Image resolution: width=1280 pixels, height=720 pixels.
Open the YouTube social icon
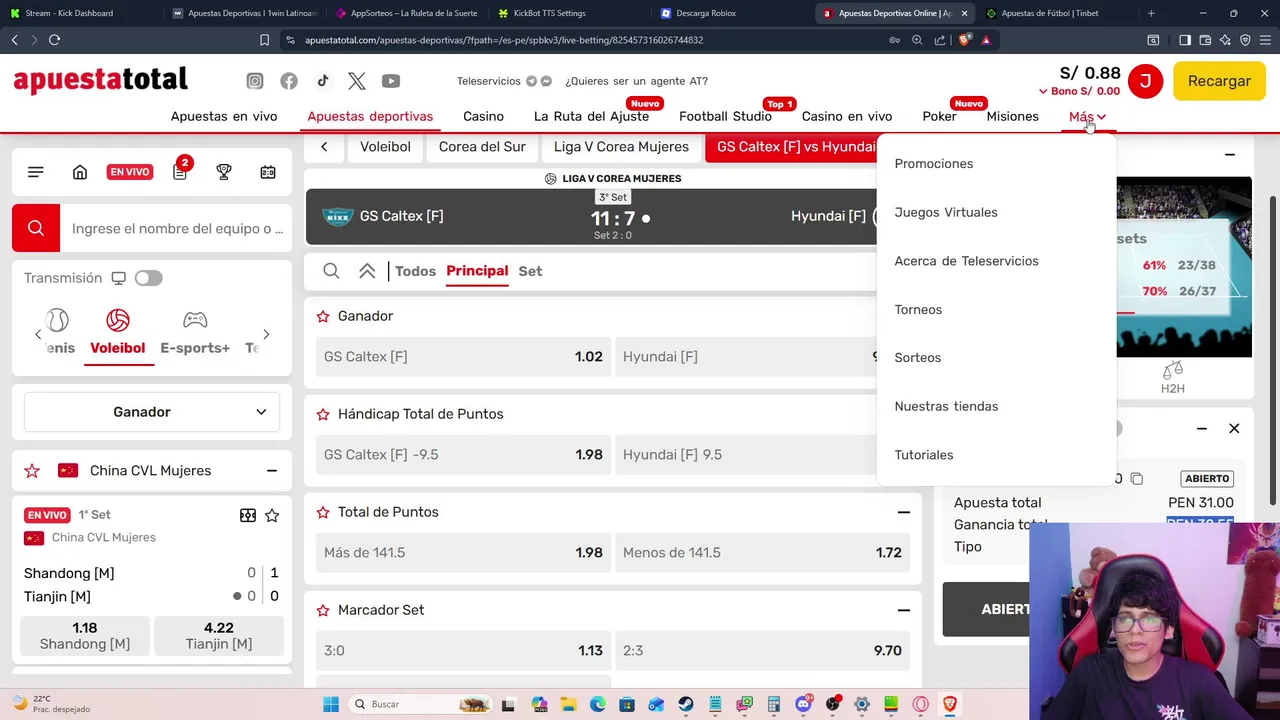tap(391, 81)
